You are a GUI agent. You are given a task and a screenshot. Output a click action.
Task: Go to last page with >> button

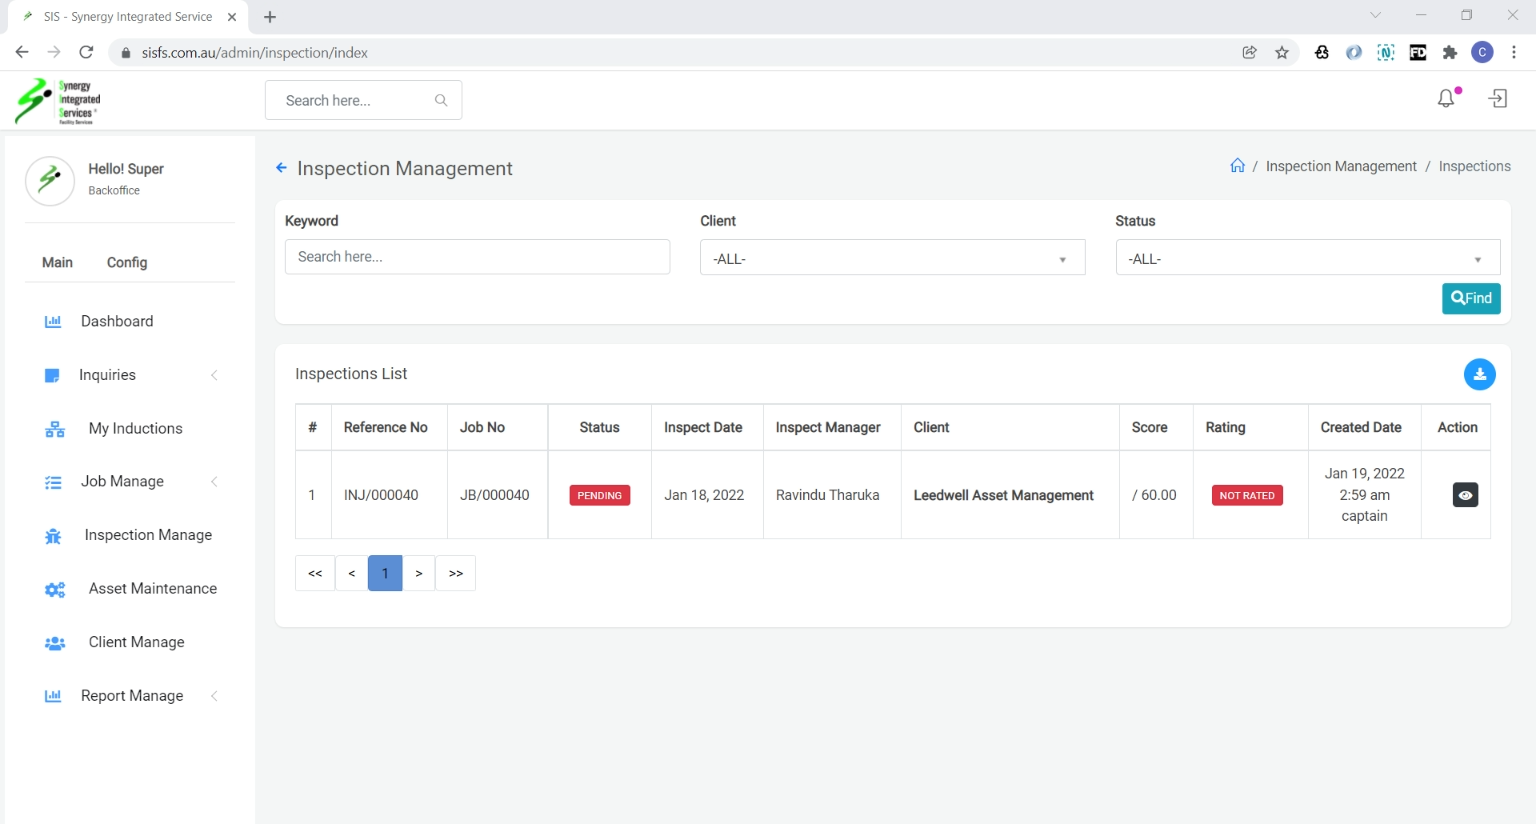tap(456, 573)
